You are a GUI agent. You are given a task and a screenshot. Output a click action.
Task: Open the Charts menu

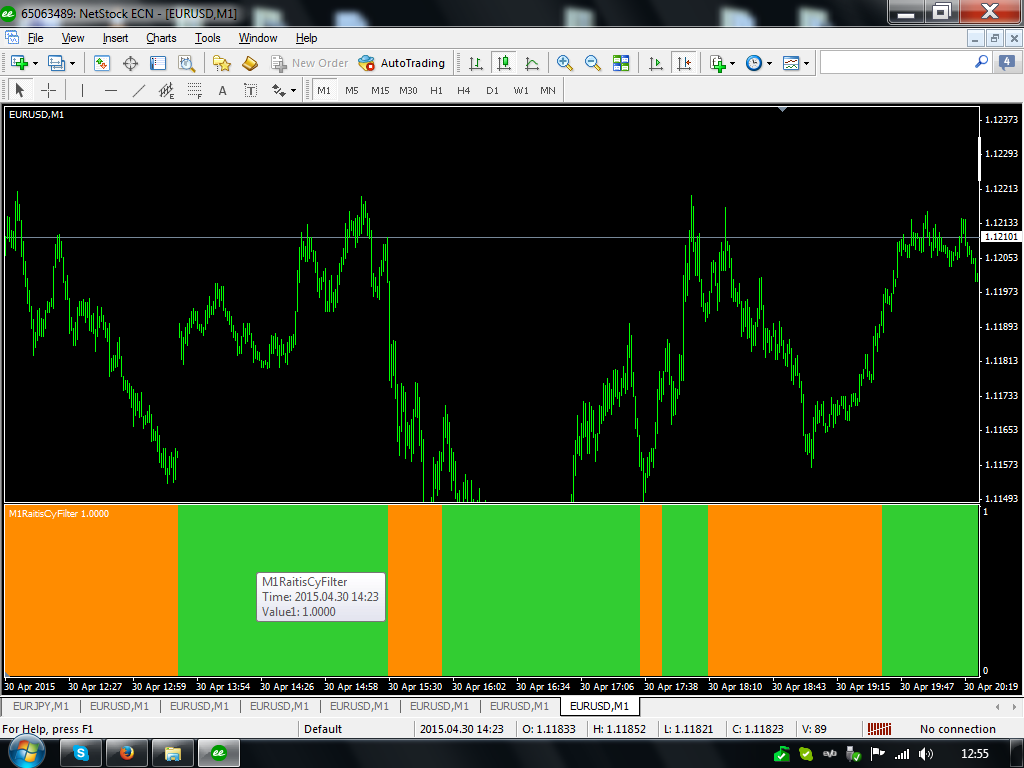(x=161, y=38)
